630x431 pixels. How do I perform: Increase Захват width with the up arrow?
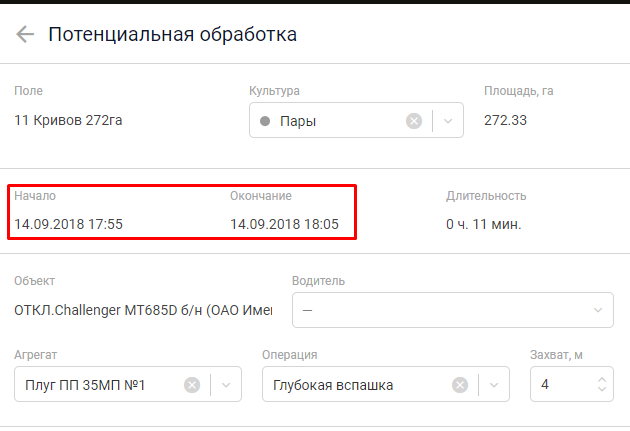point(600,379)
